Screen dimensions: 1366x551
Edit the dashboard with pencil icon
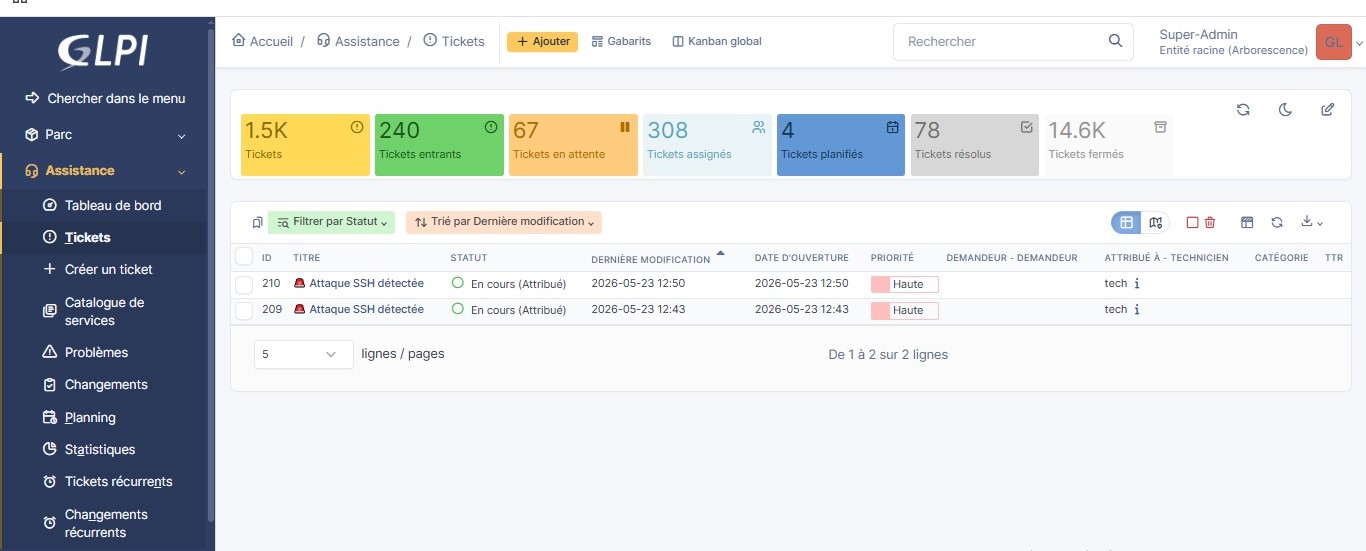pyautogui.click(x=1328, y=110)
